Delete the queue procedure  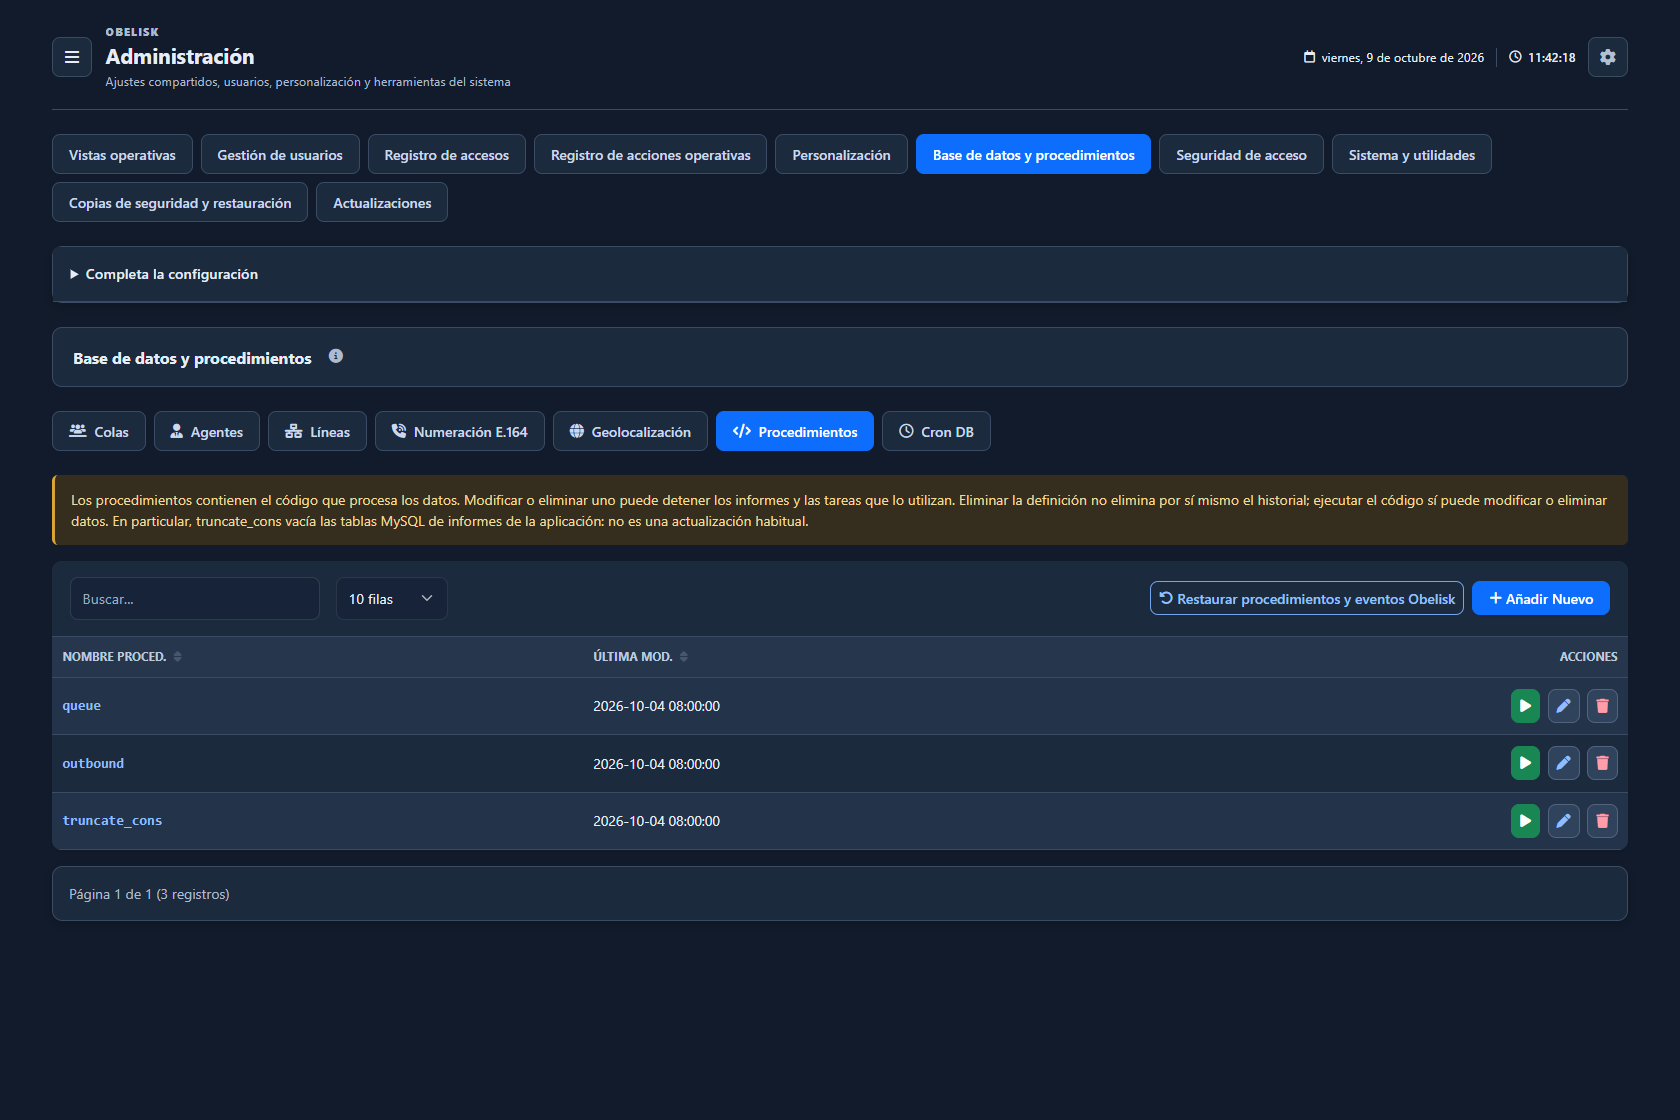point(1602,706)
